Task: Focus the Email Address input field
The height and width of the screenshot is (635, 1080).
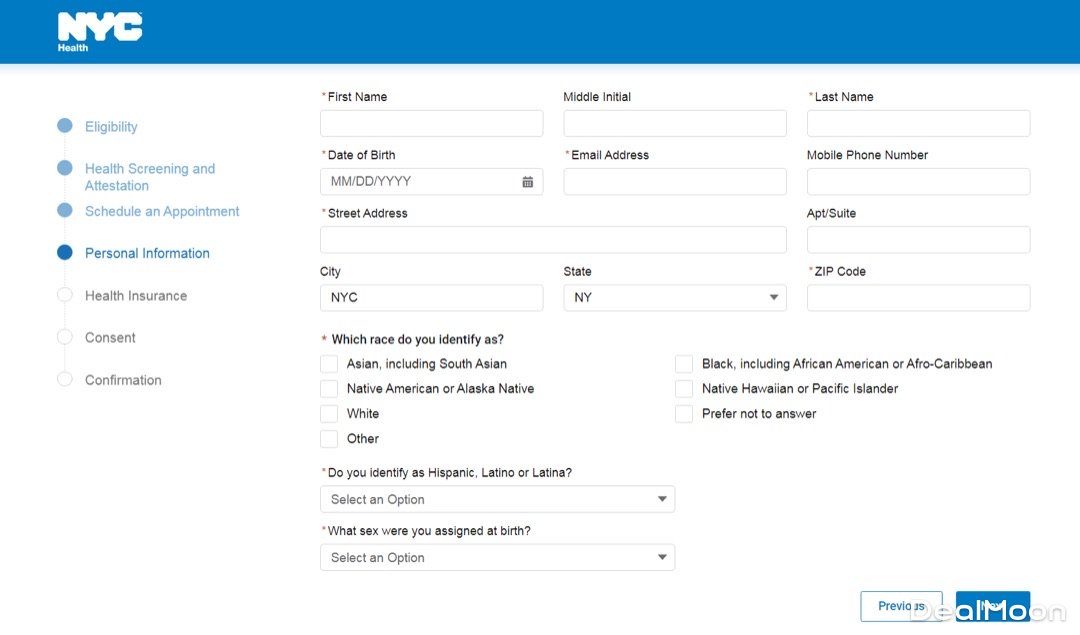Action: pos(675,182)
